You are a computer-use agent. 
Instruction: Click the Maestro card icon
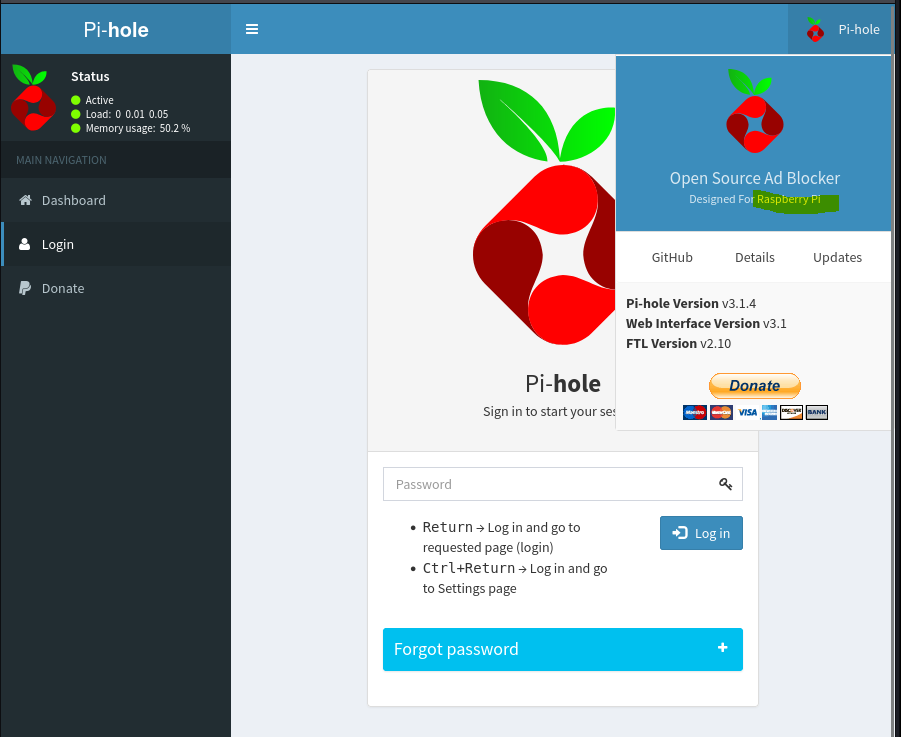(695, 412)
